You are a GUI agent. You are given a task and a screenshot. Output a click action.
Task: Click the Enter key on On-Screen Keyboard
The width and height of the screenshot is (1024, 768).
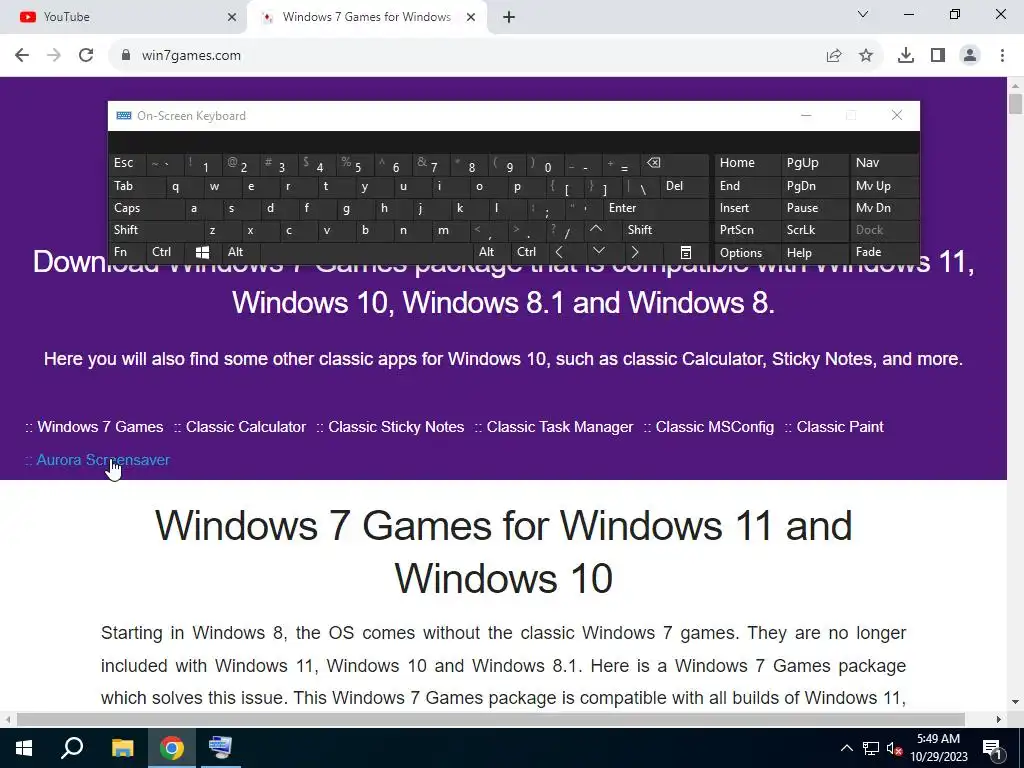(x=656, y=208)
